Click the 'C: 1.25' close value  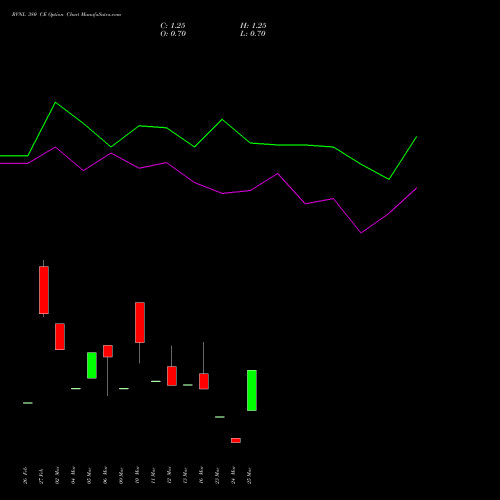pos(173,26)
